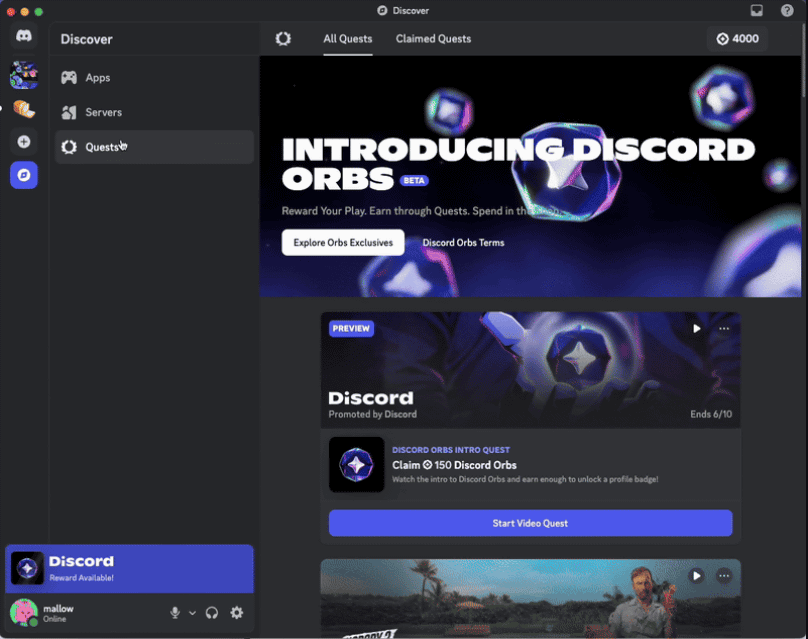
Task: Open the help question mark icon
Action: 787,10
